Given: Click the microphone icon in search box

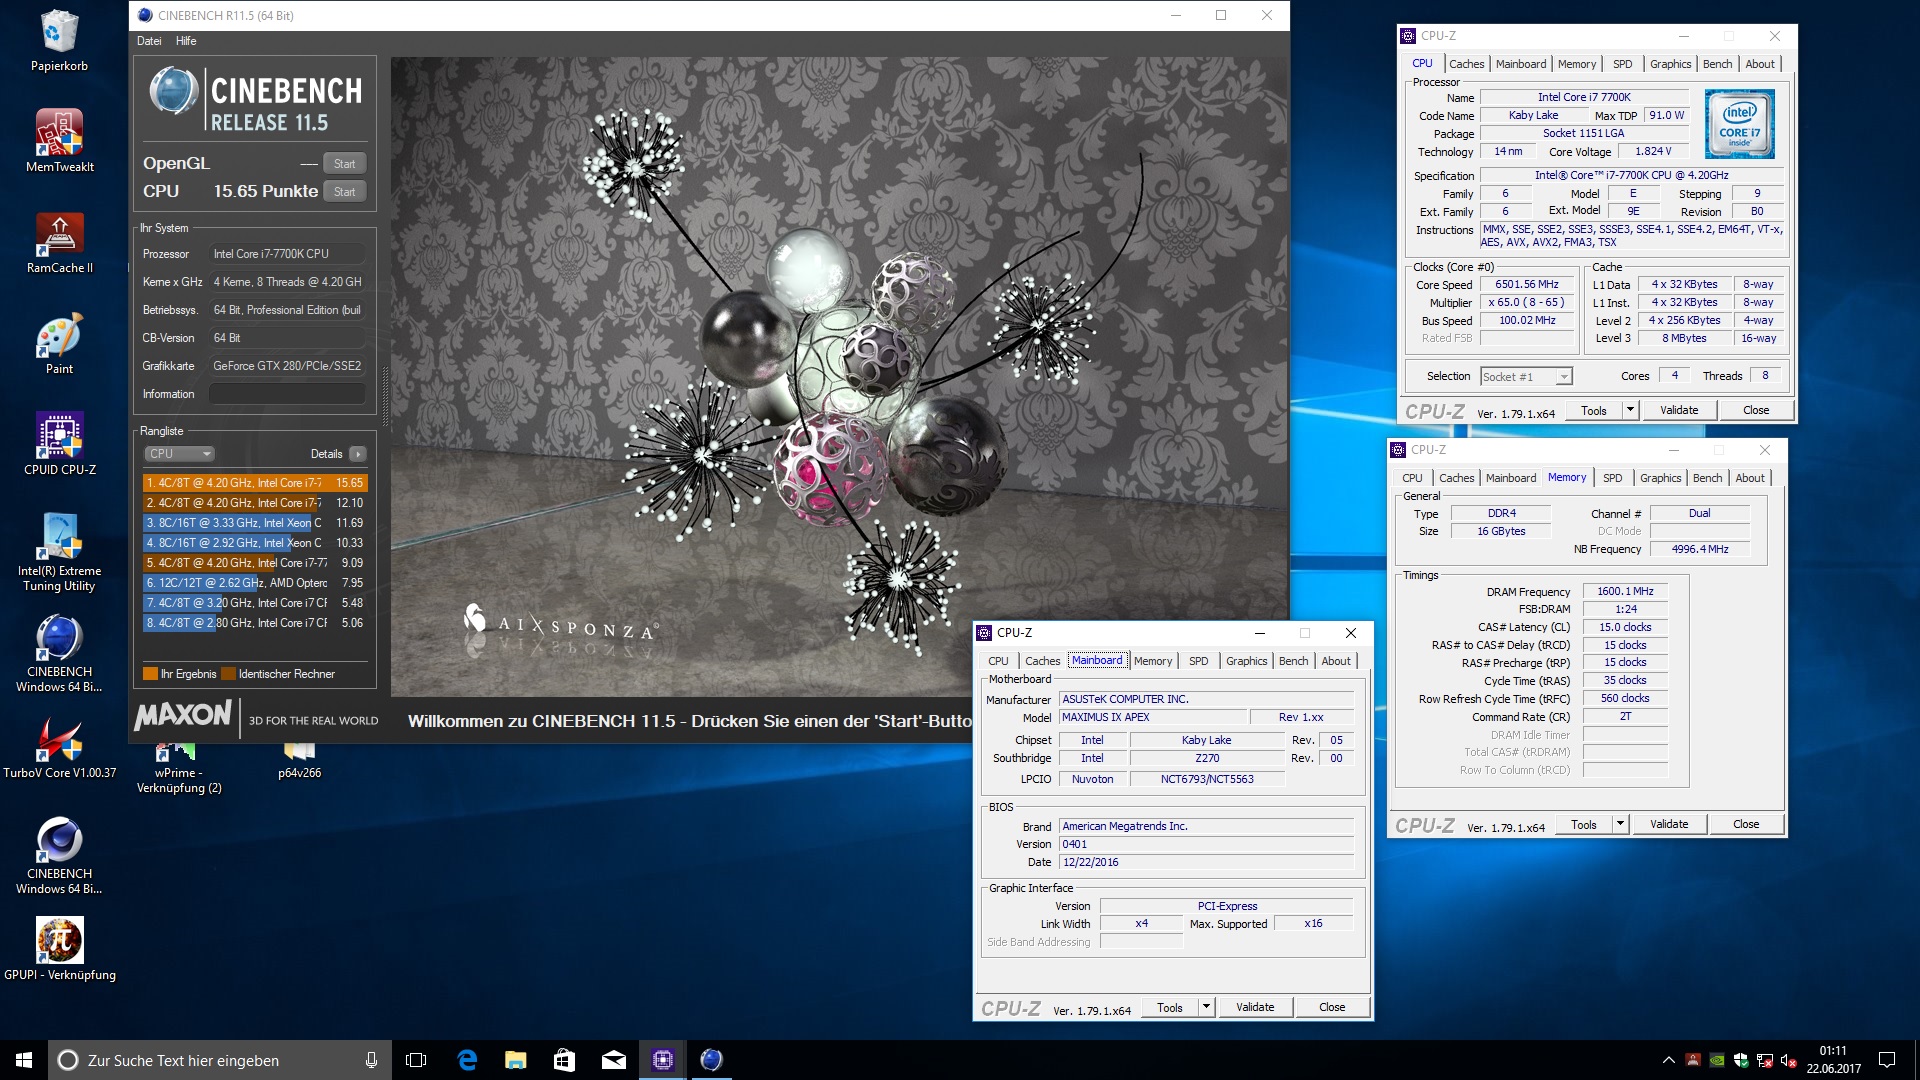Looking at the screenshot, I should (x=371, y=1060).
